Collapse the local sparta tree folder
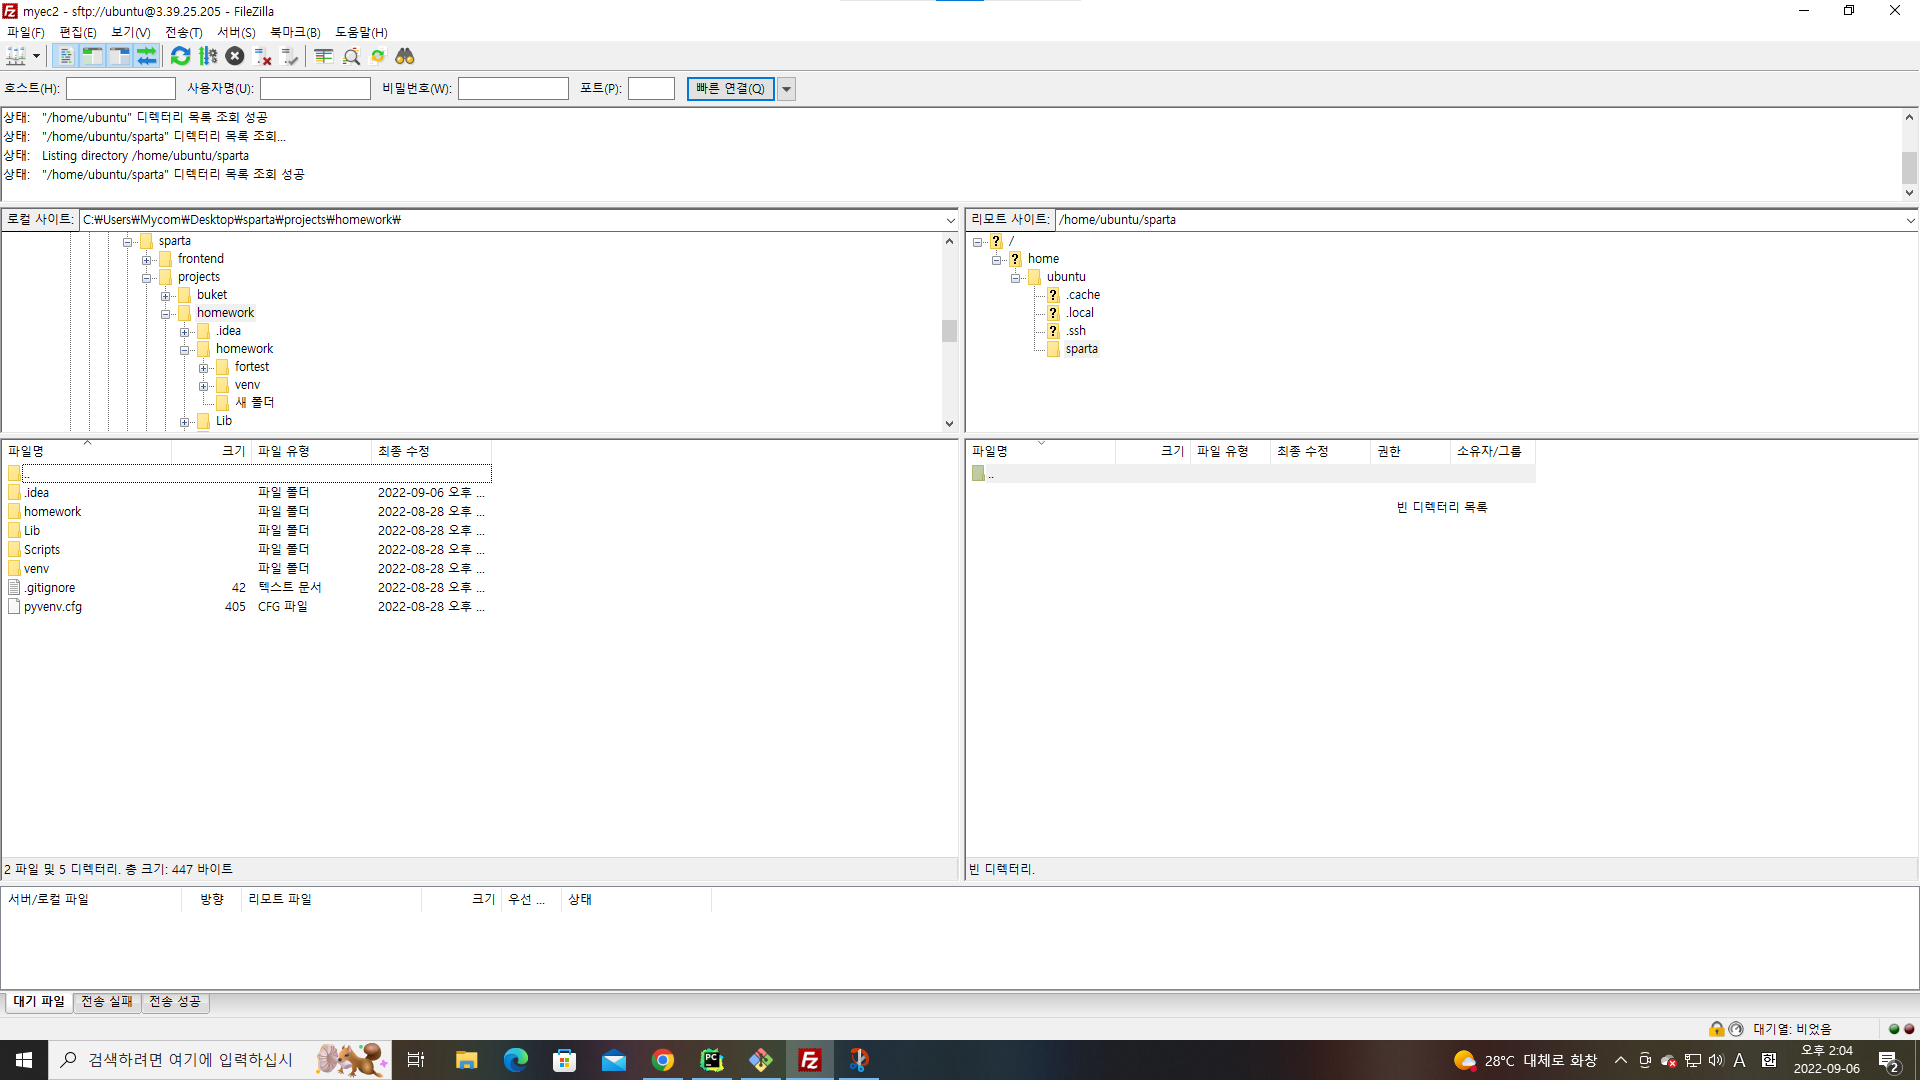 click(x=128, y=242)
